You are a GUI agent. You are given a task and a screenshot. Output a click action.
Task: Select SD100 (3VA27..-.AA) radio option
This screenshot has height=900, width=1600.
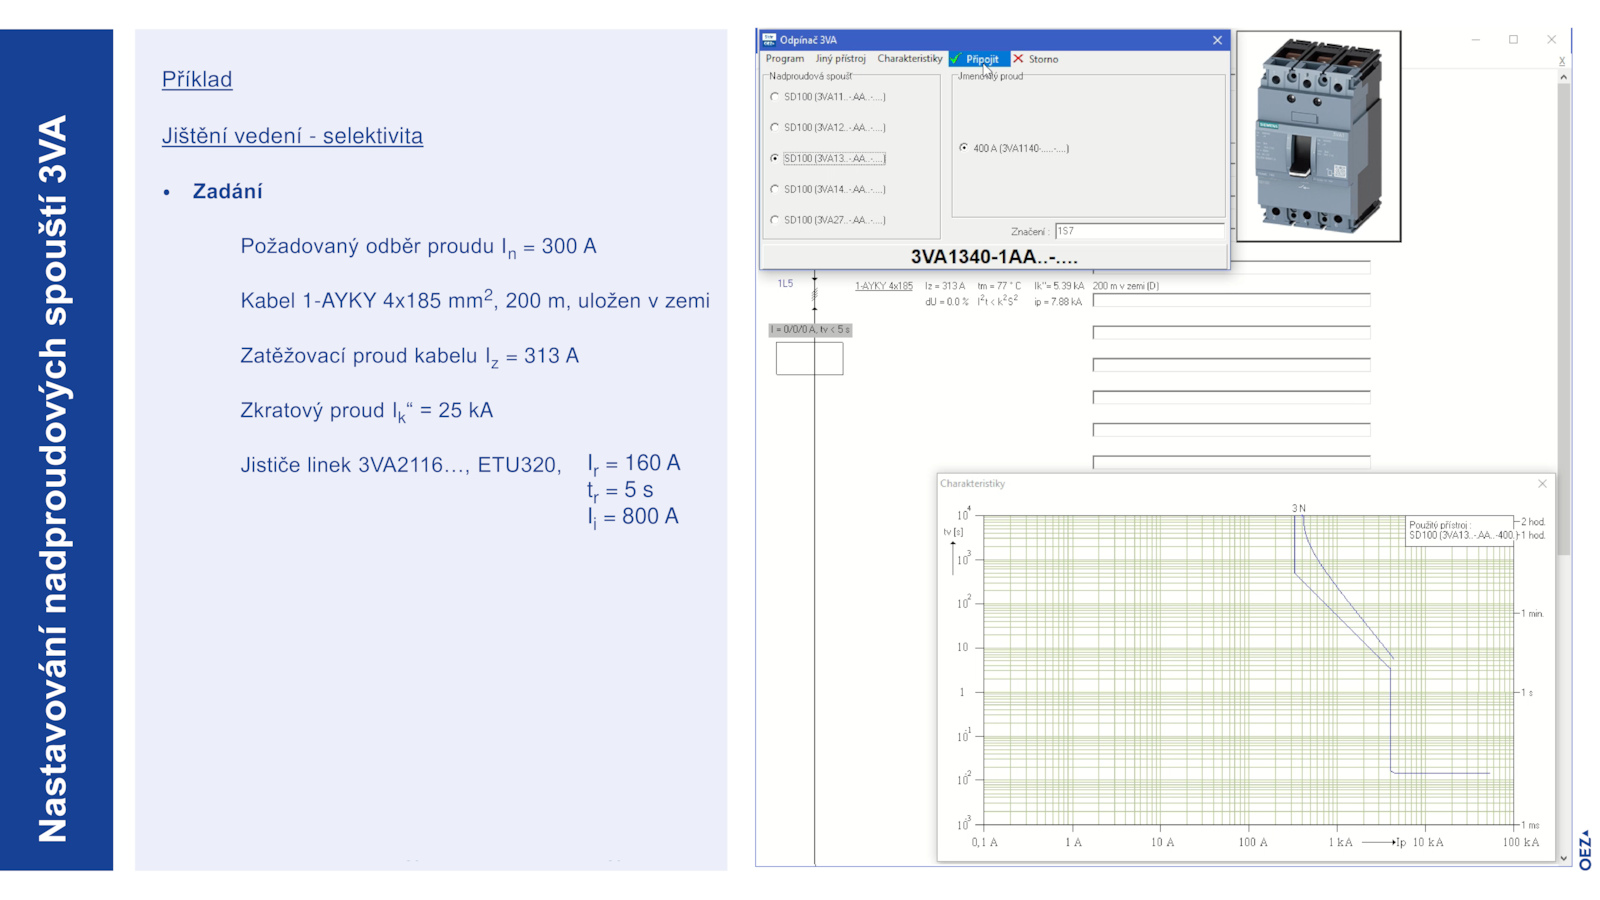(828, 220)
